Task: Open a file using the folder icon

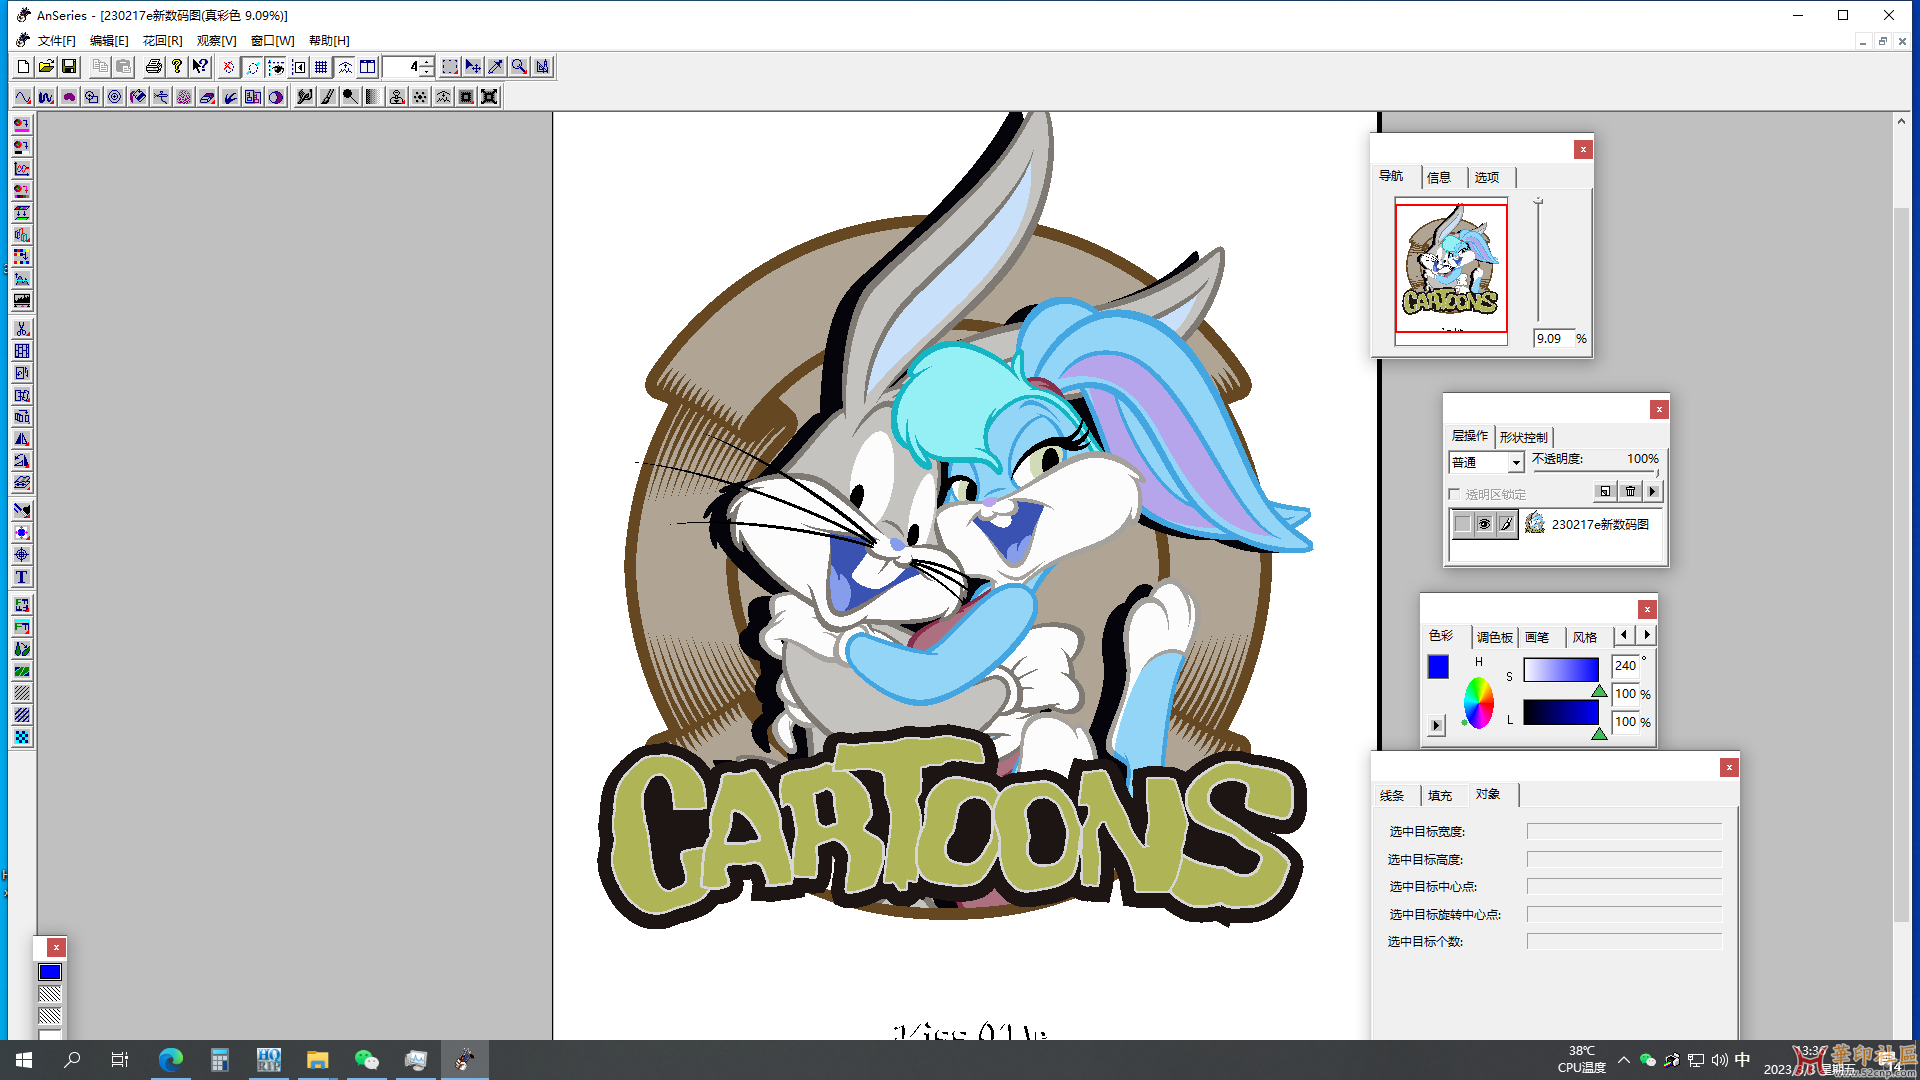Action: 46,67
